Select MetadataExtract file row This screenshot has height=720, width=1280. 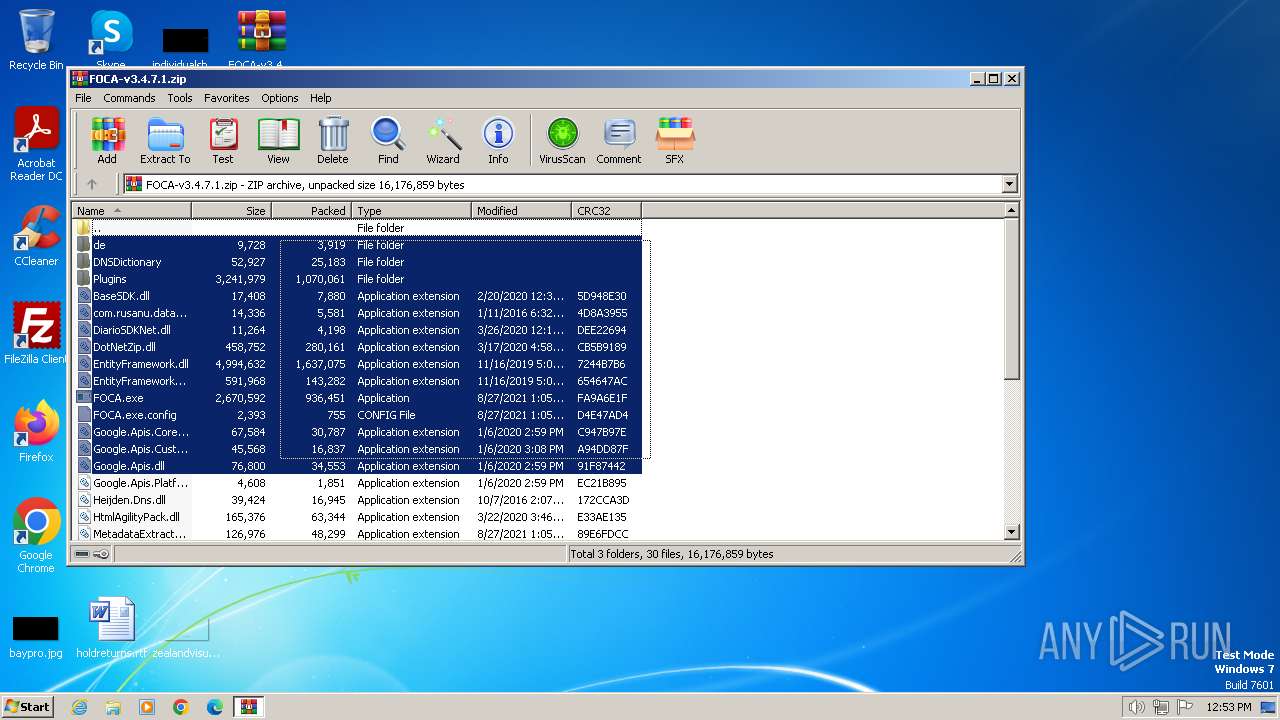(x=357, y=534)
